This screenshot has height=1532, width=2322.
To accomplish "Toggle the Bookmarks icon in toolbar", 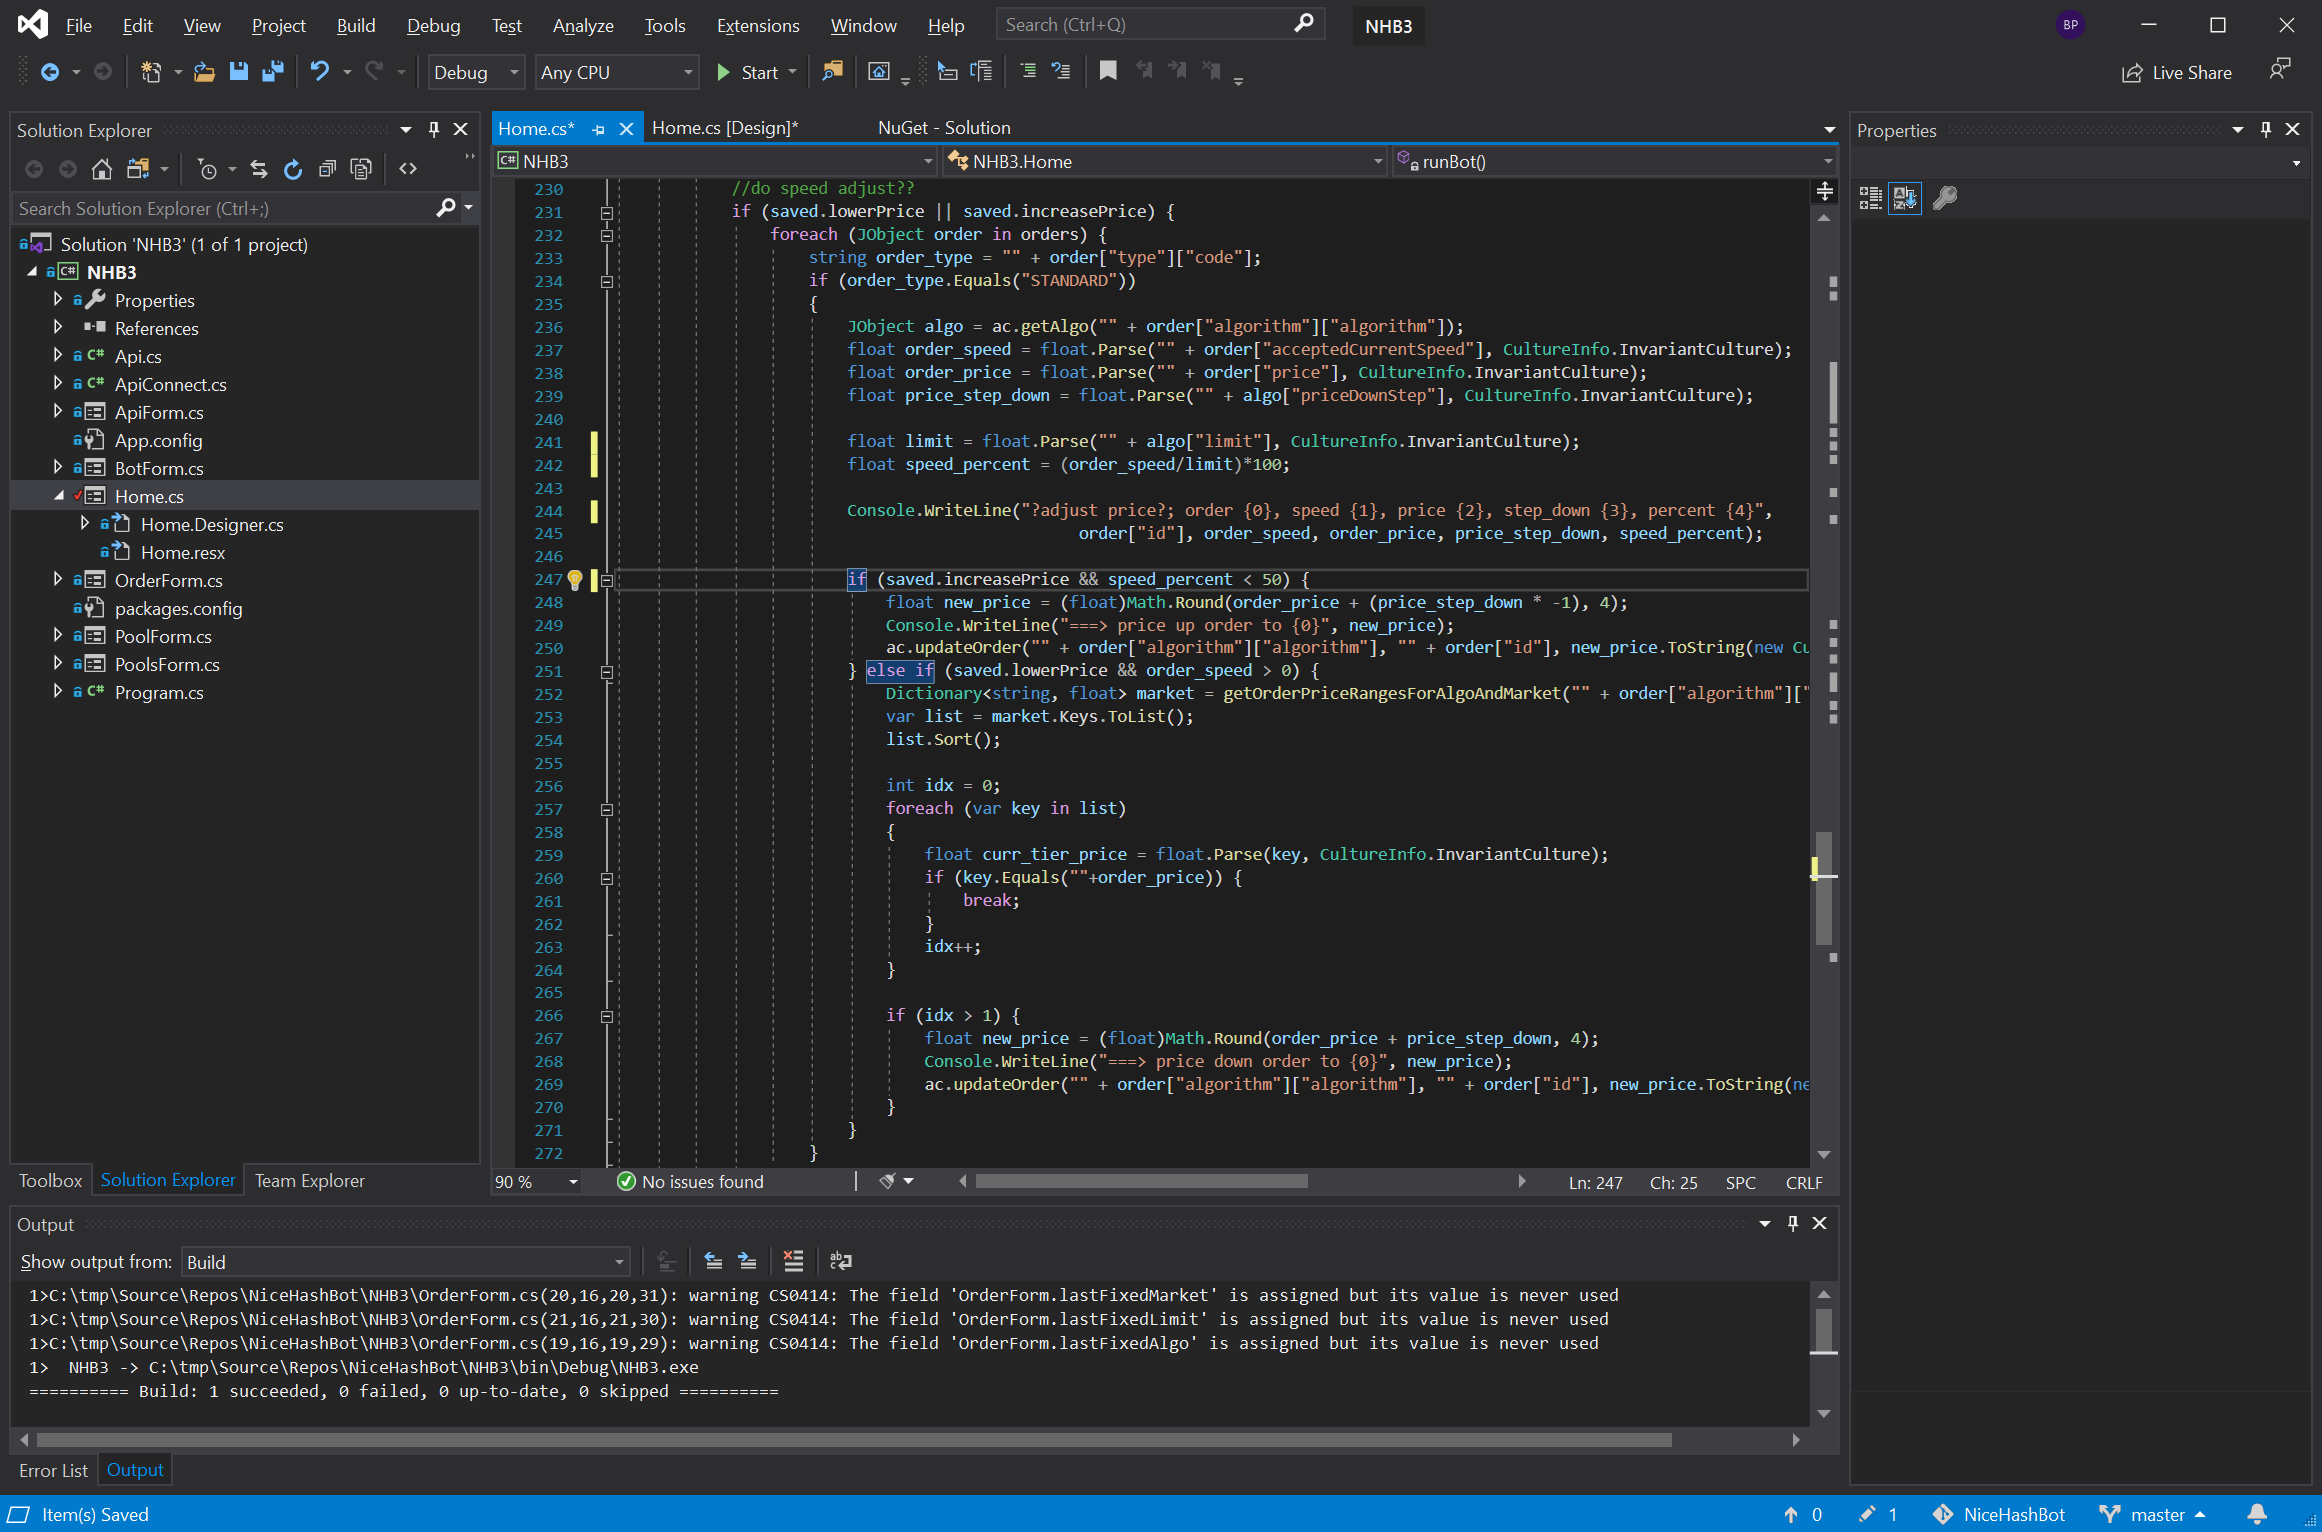I will [x=1106, y=72].
